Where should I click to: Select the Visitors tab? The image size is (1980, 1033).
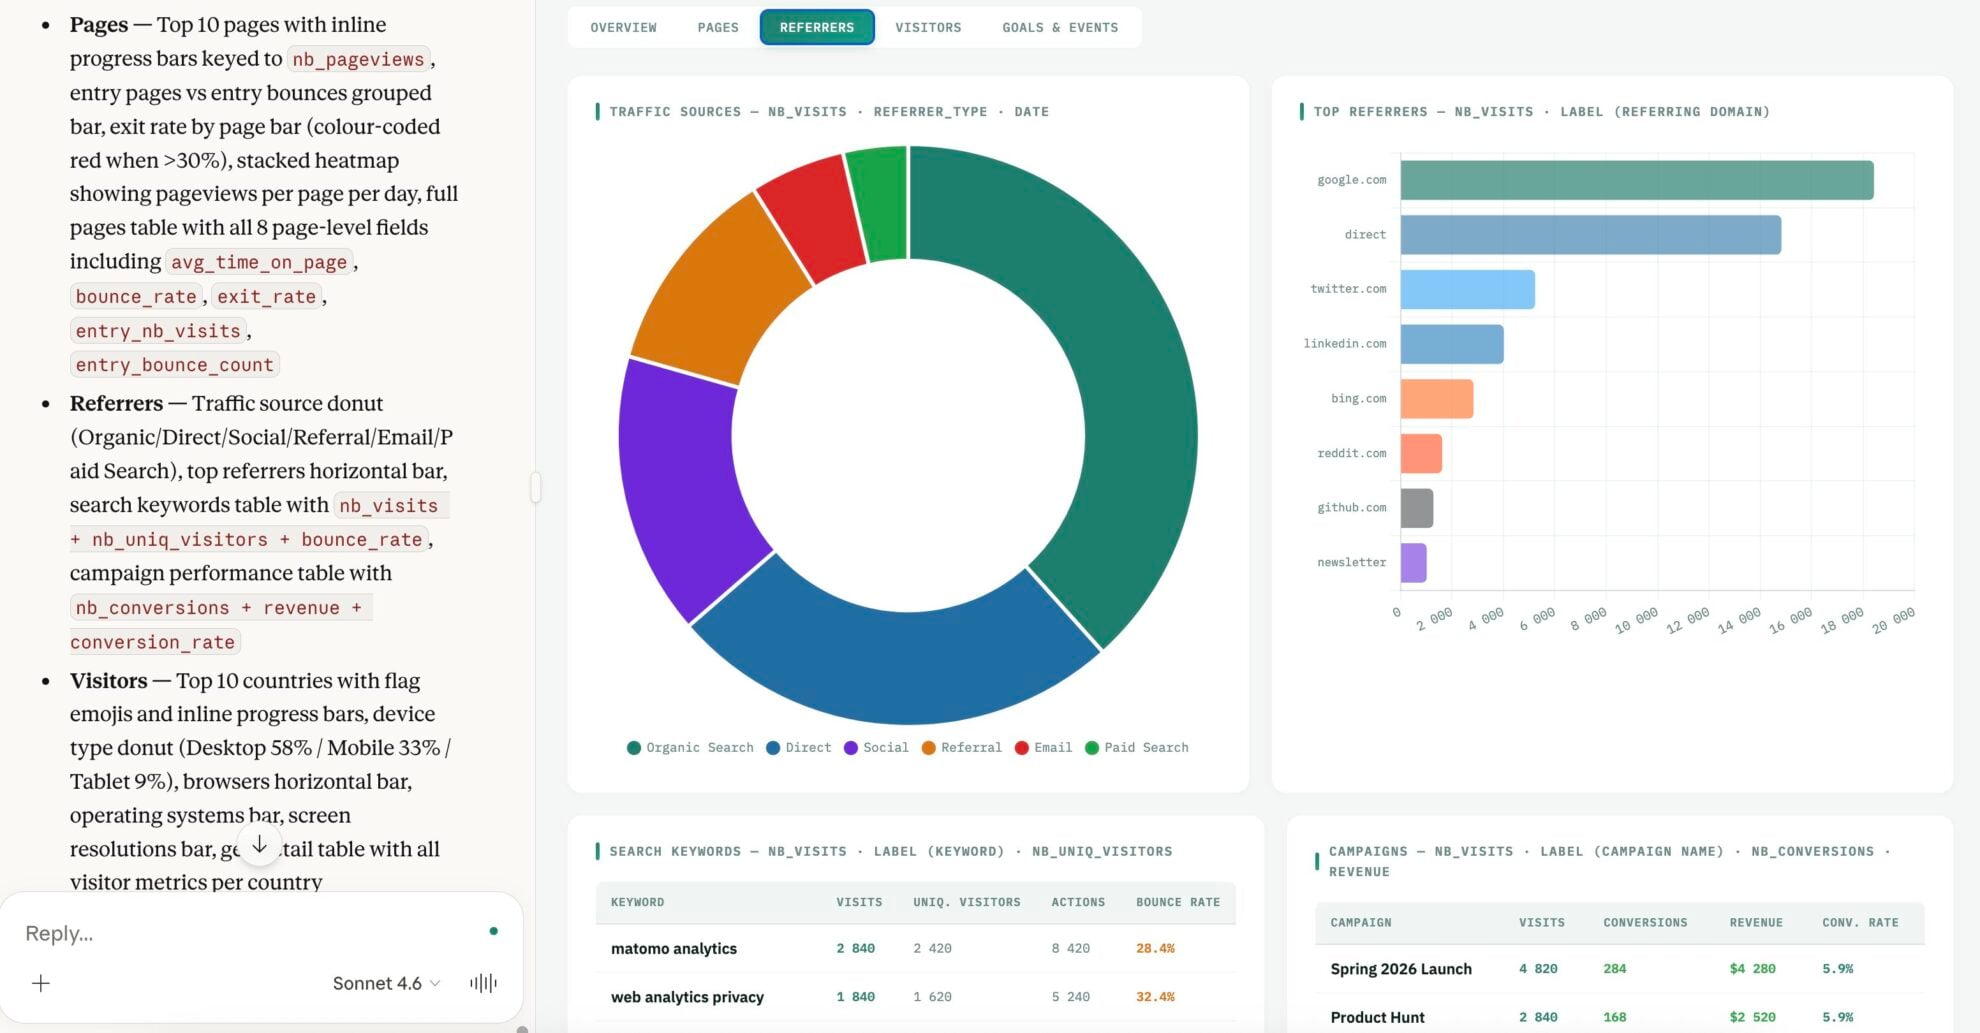click(928, 27)
